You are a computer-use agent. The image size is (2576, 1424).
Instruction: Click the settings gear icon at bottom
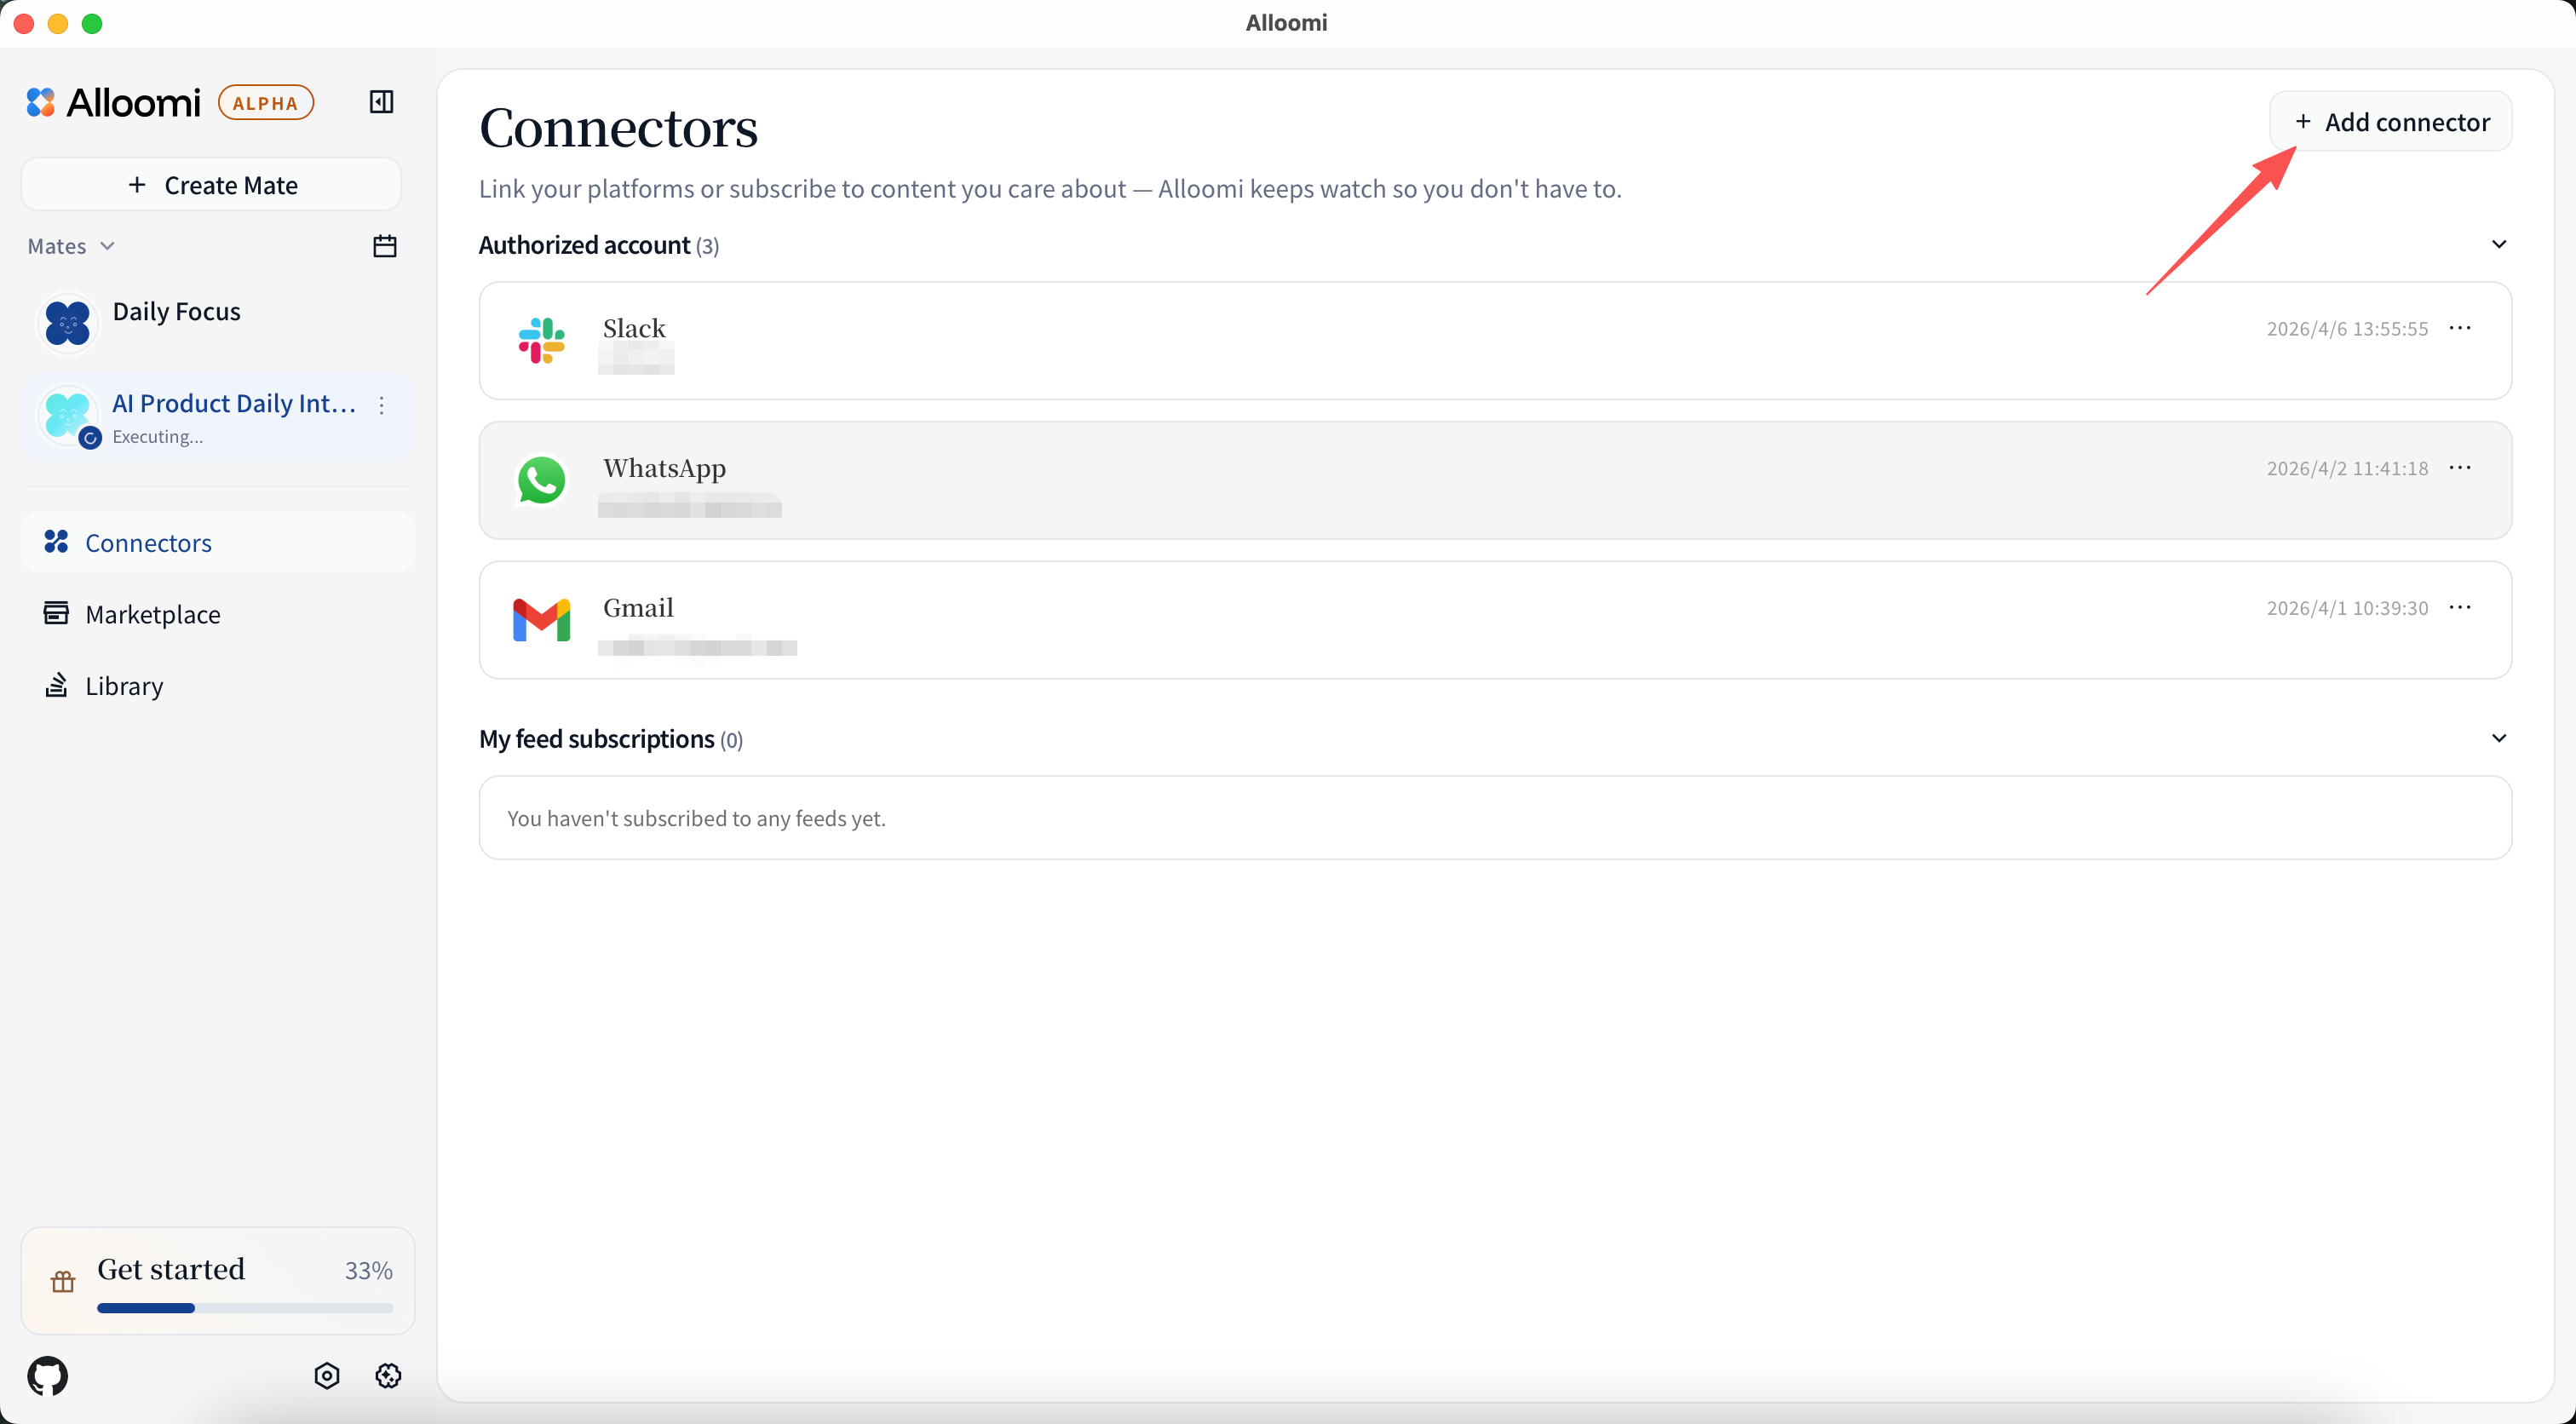(388, 1375)
